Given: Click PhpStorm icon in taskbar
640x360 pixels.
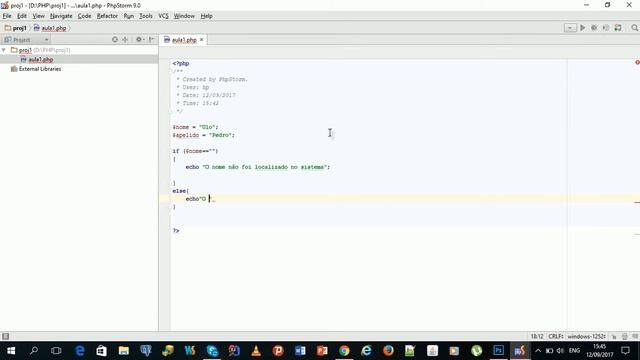Looking at the screenshot, I should 520,351.
